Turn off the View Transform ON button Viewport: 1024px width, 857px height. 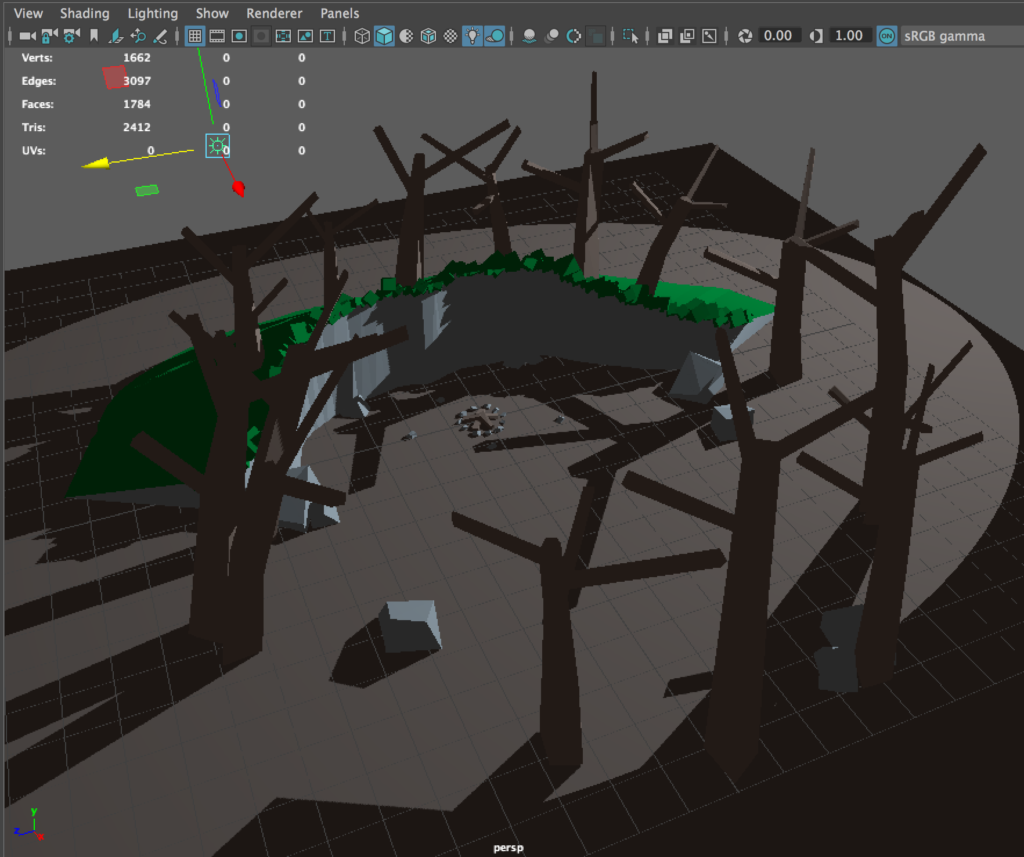(x=886, y=36)
